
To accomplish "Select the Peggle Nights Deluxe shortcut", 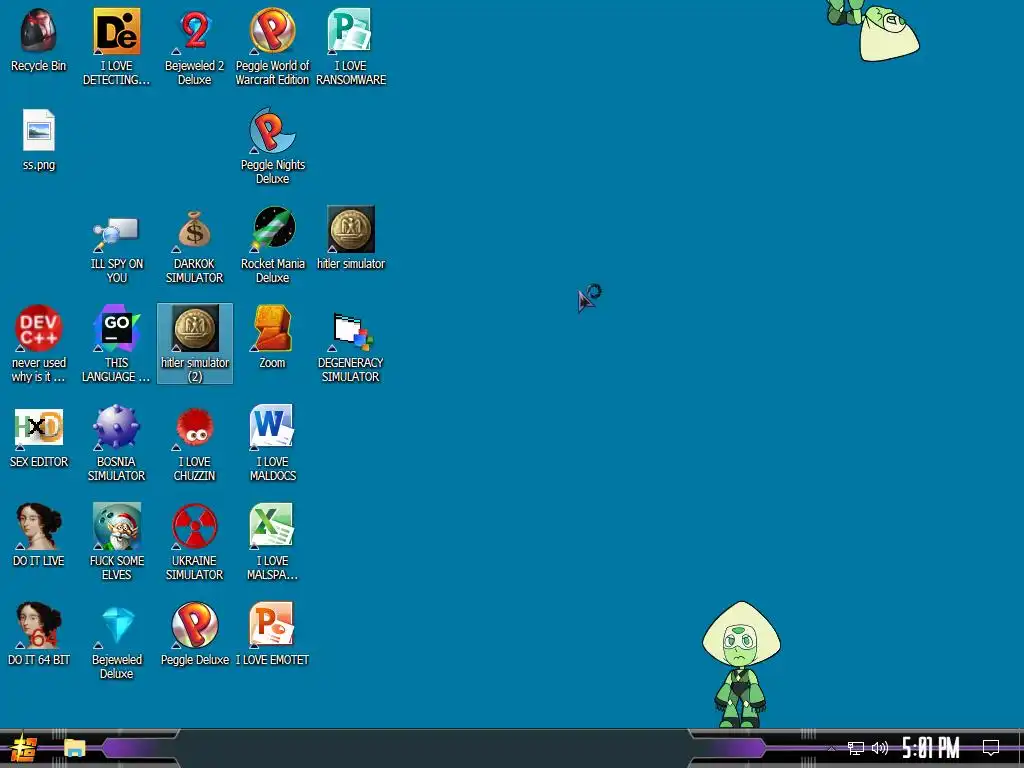I will coord(272,146).
